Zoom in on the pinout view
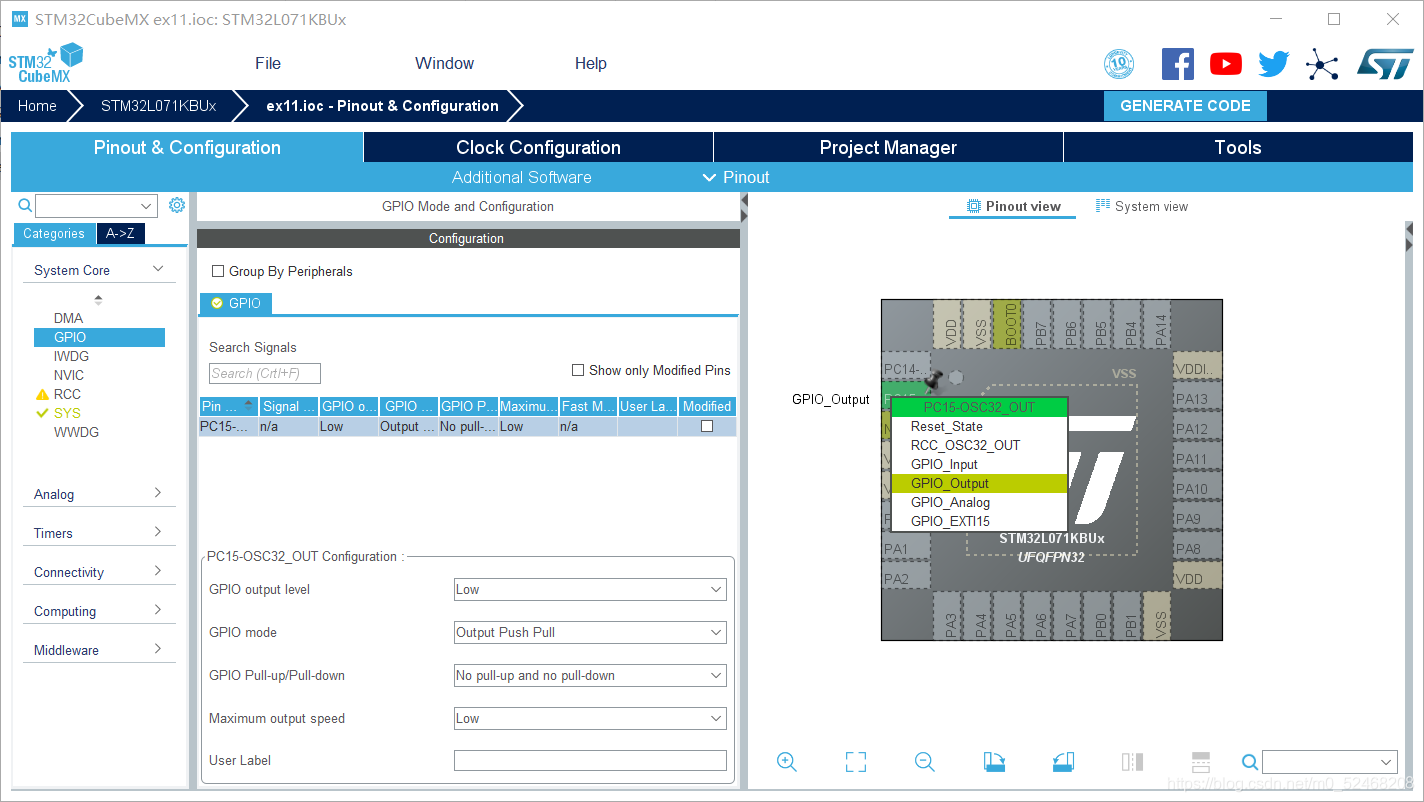Screen dimensions: 1424x802 coord(787,762)
